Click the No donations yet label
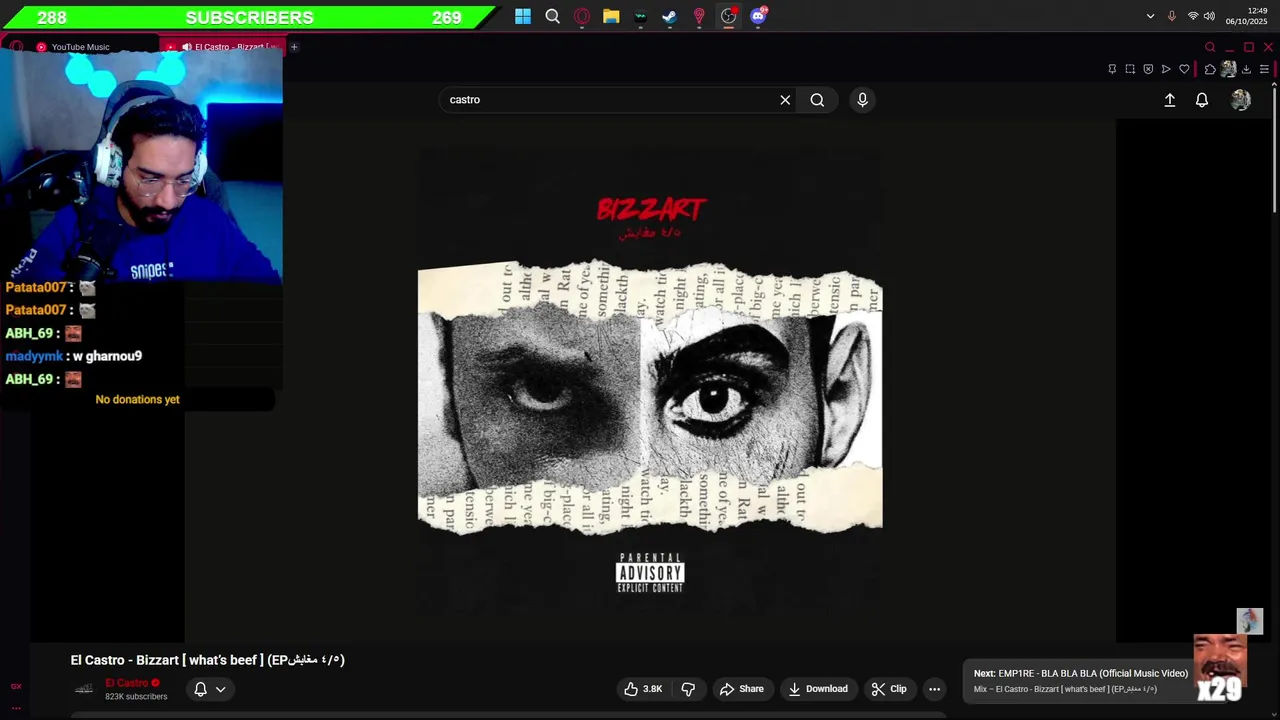 (137, 399)
